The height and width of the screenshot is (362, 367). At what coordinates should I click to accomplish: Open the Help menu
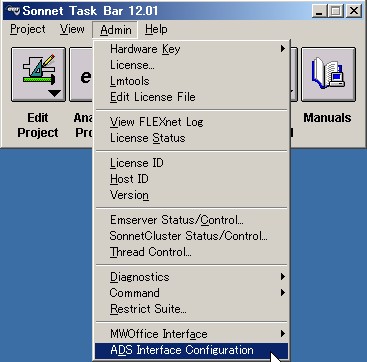156,29
